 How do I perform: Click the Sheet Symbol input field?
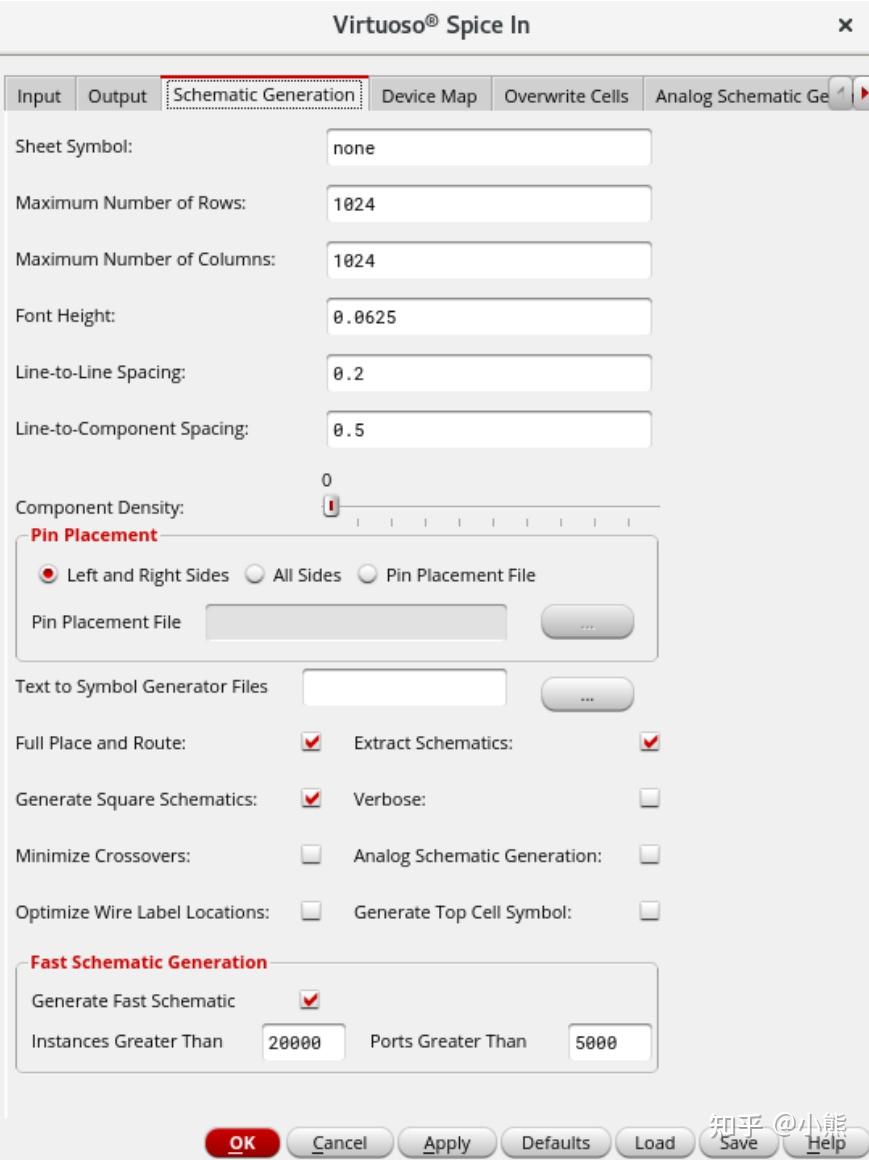(x=489, y=148)
